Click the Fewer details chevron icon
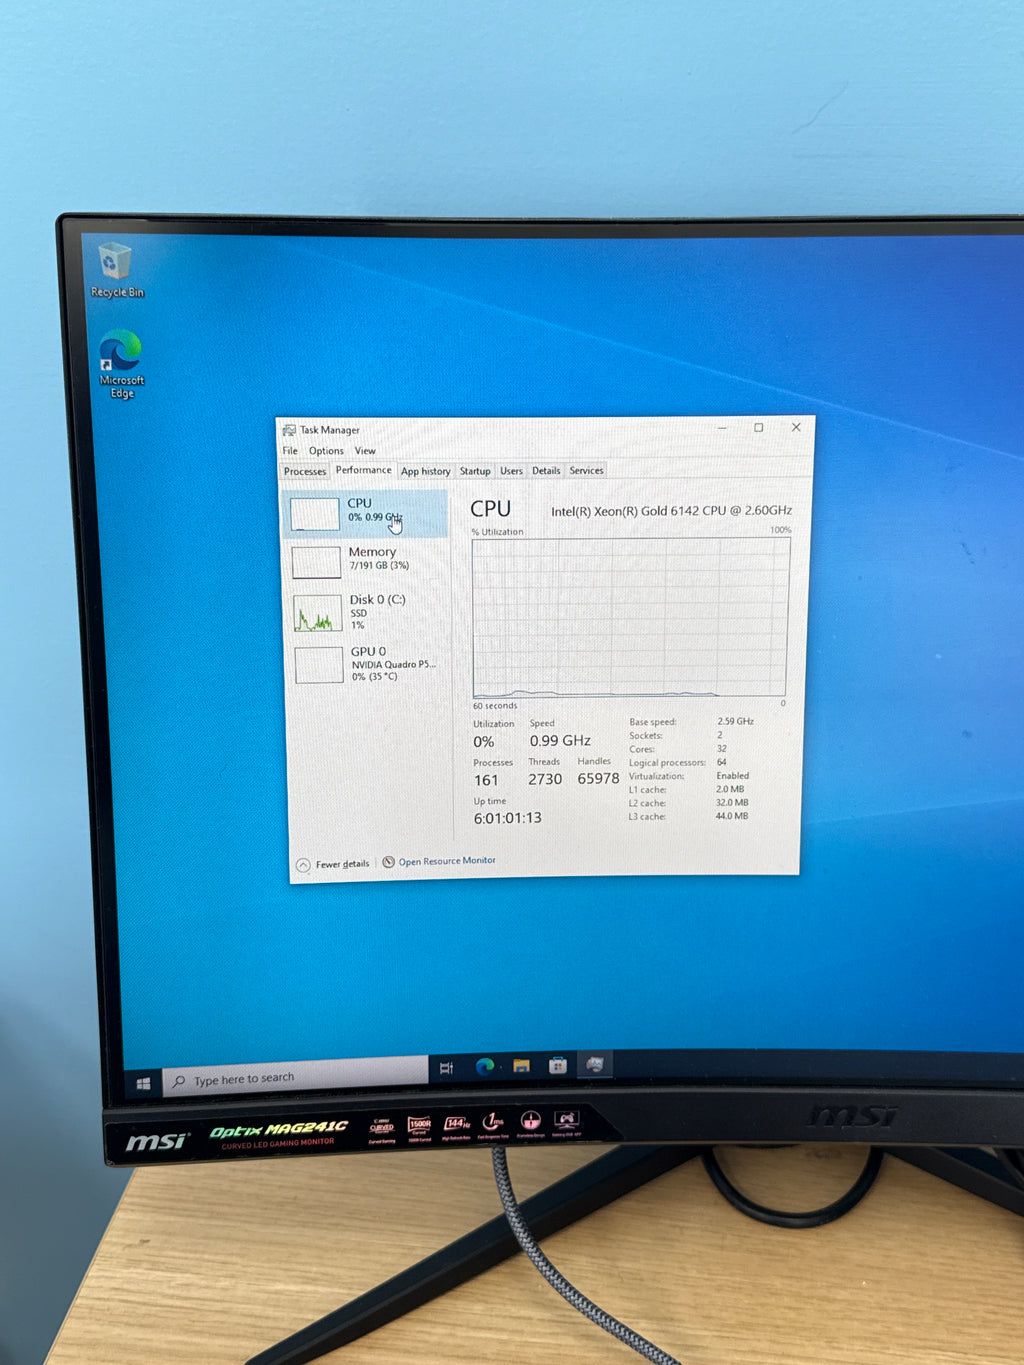This screenshot has height=1365, width=1024. tap(303, 865)
